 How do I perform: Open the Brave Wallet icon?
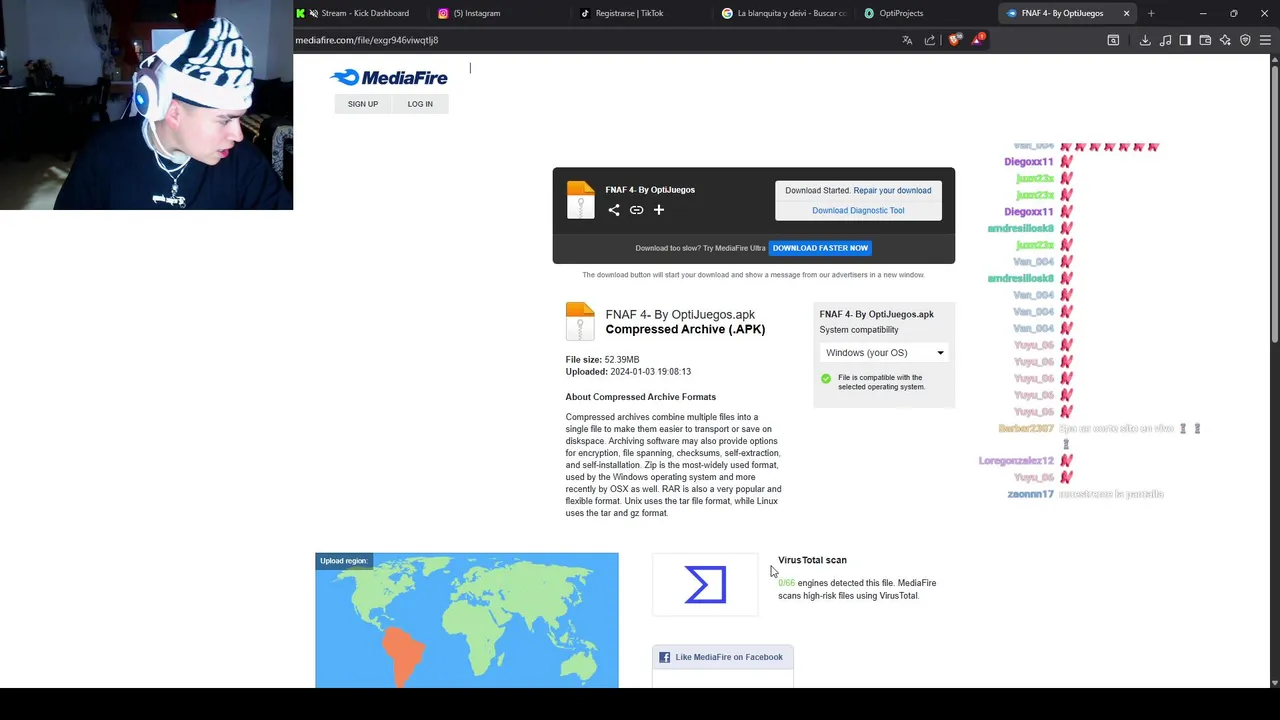tap(1205, 40)
